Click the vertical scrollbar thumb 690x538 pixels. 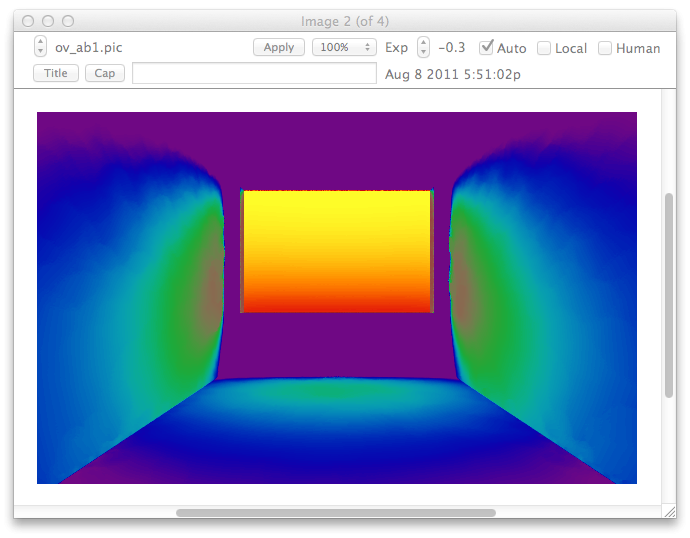point(669,295)
